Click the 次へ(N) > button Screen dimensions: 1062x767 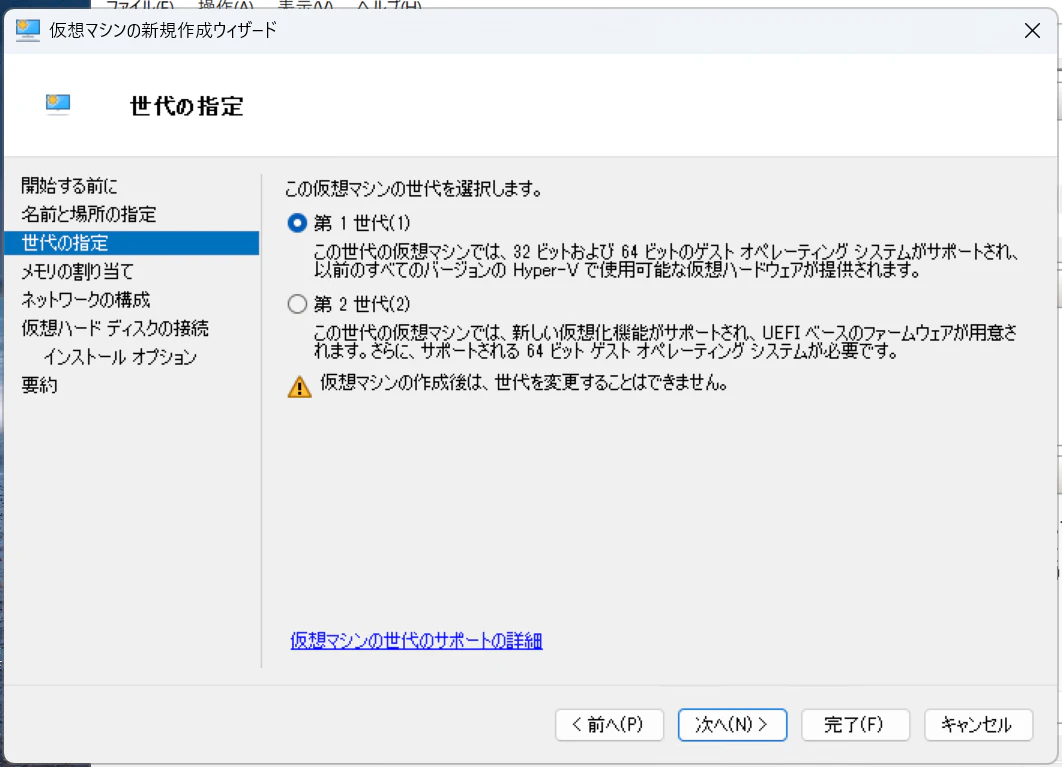(x=732, y=724)
